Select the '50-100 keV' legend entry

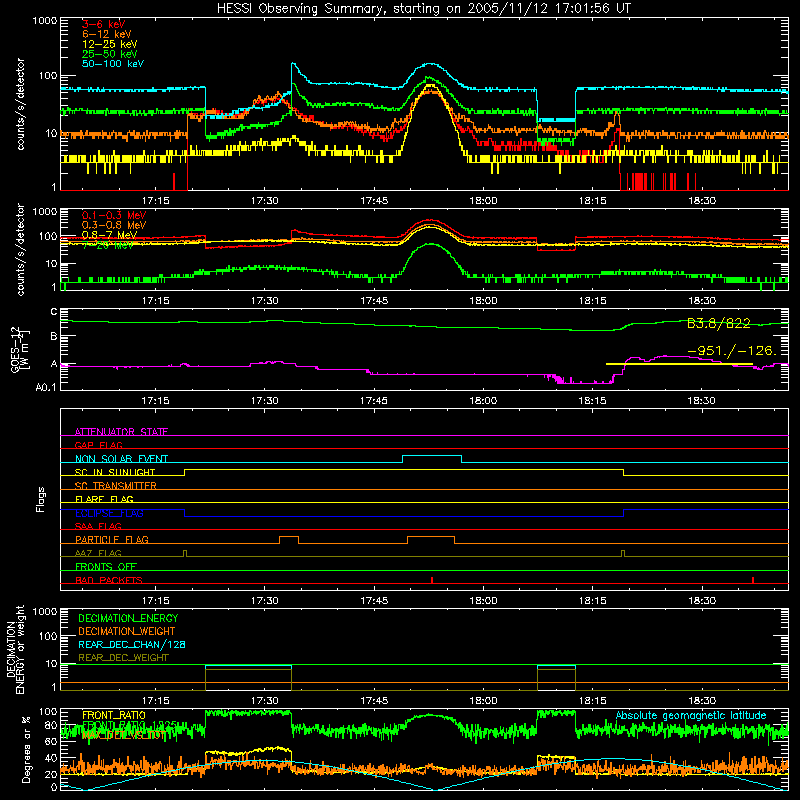(112, 63)
